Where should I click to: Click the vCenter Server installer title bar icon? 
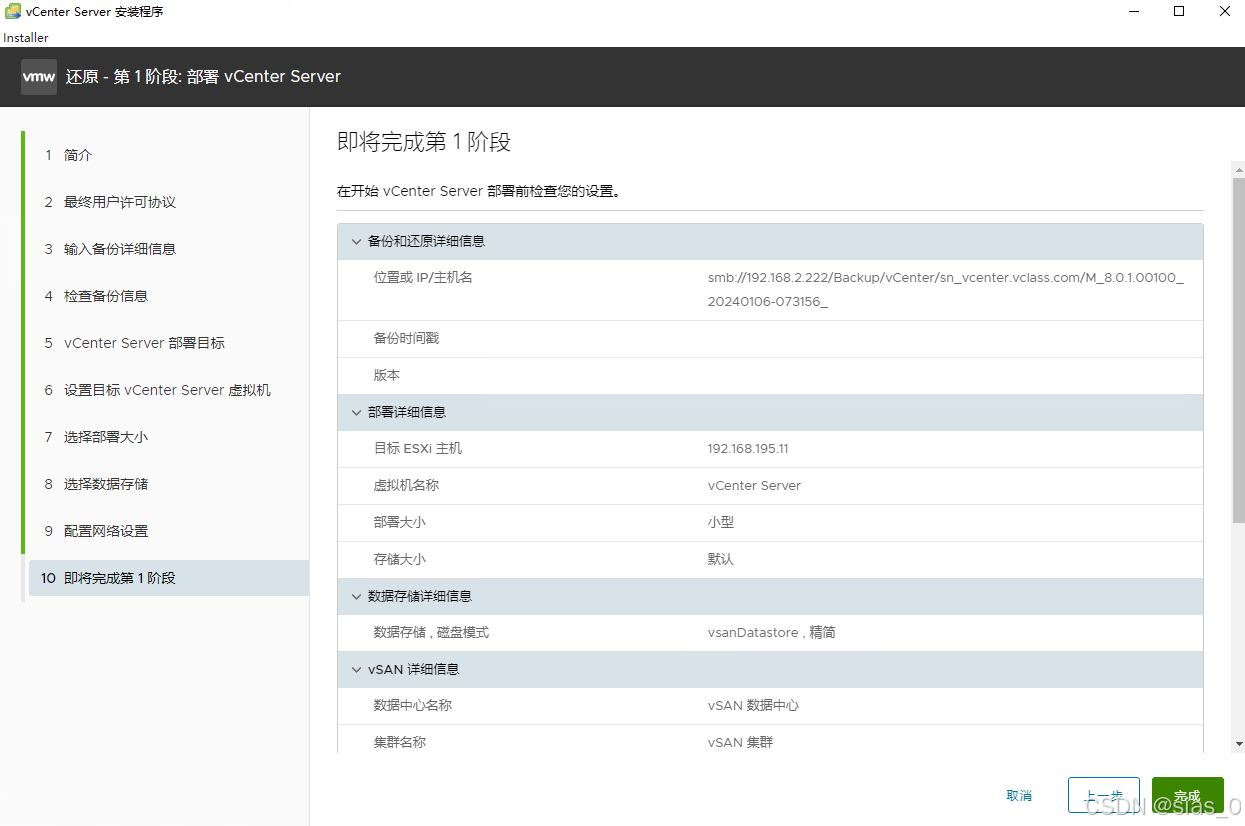tap(13, 12)
